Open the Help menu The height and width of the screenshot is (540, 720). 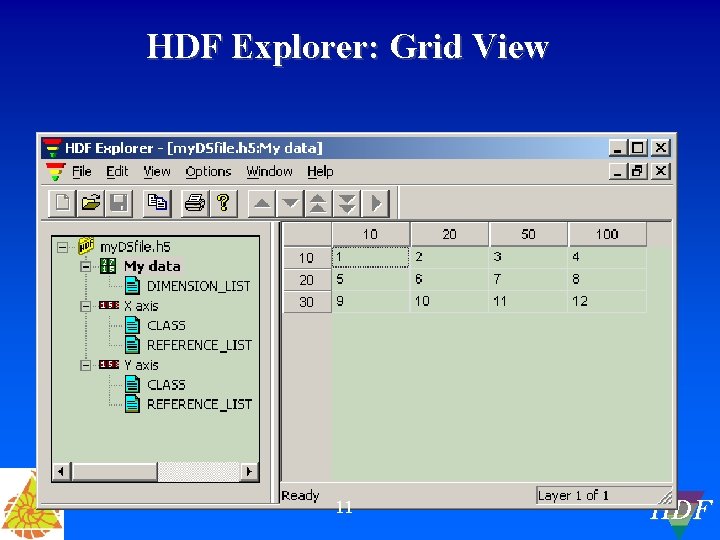coord(320,172)
